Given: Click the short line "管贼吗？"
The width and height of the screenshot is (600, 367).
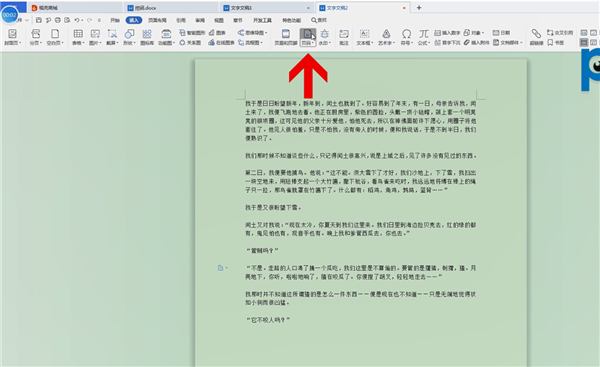Looking at the screenshot, I should 262,251.
